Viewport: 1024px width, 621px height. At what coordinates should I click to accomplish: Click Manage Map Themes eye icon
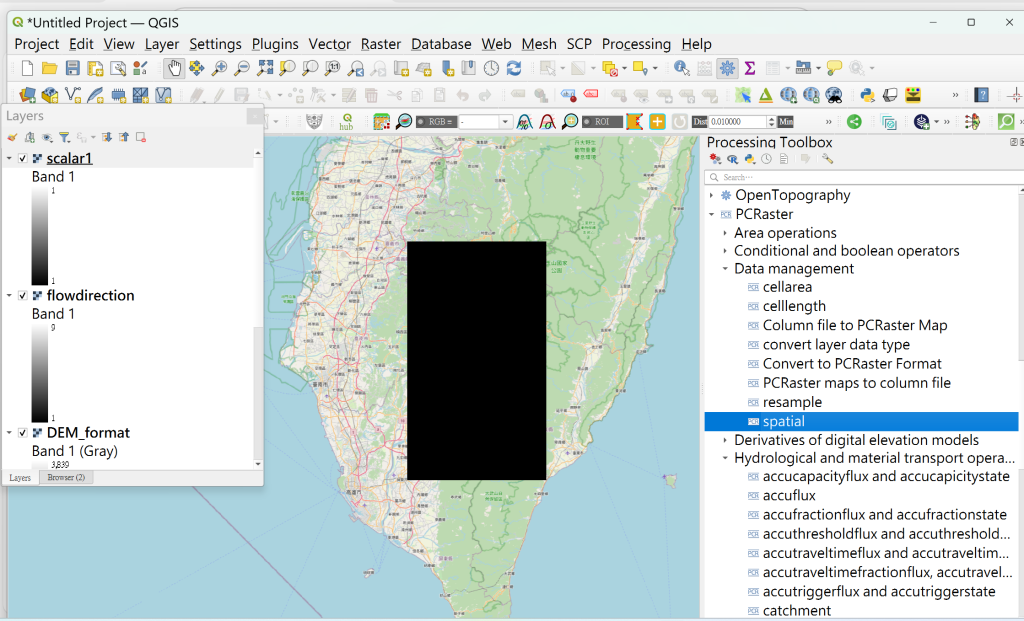47,137
